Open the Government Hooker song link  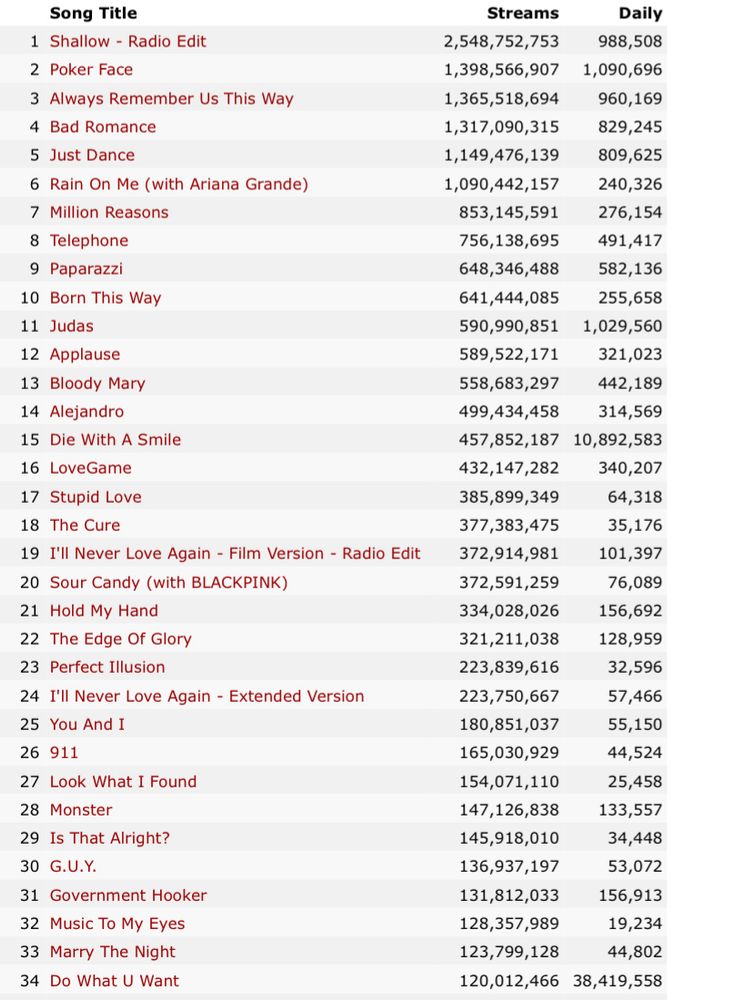pos(128,895)
